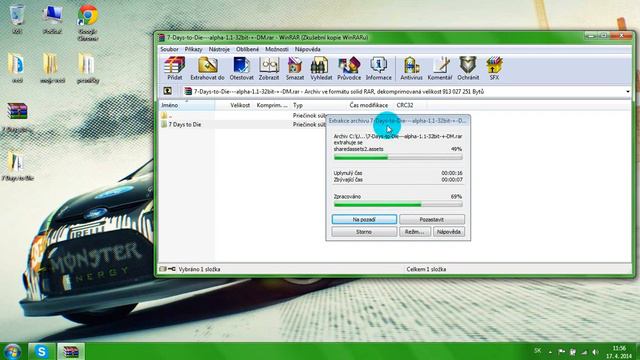
Task: Open the Windows Start button
Action: point(12,351)
